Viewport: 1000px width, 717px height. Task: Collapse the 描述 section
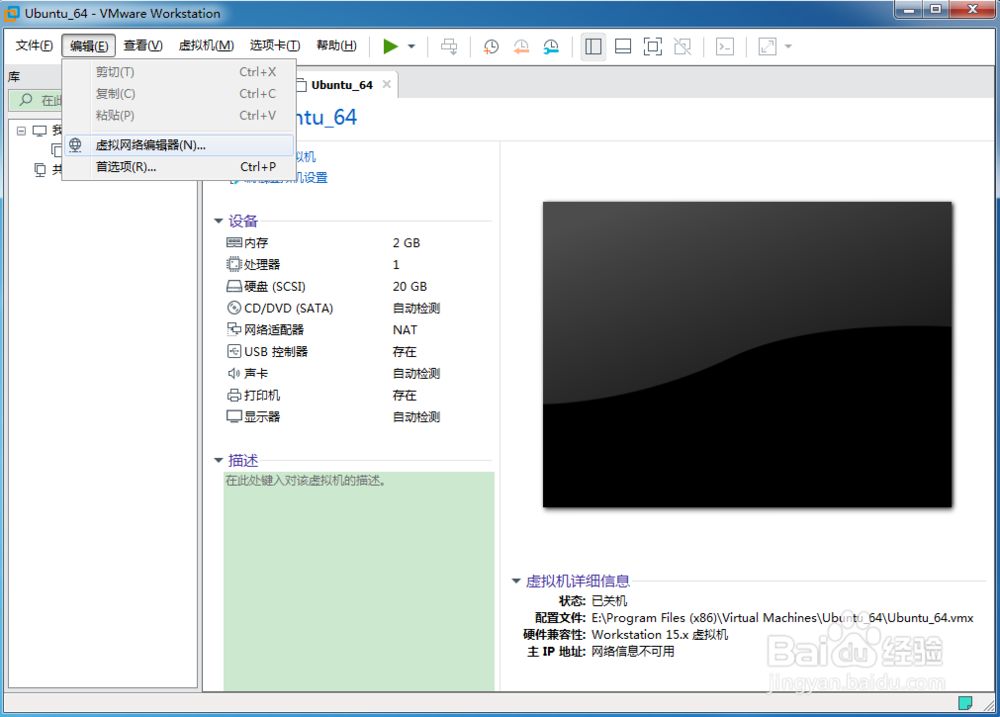coord(218,461)
